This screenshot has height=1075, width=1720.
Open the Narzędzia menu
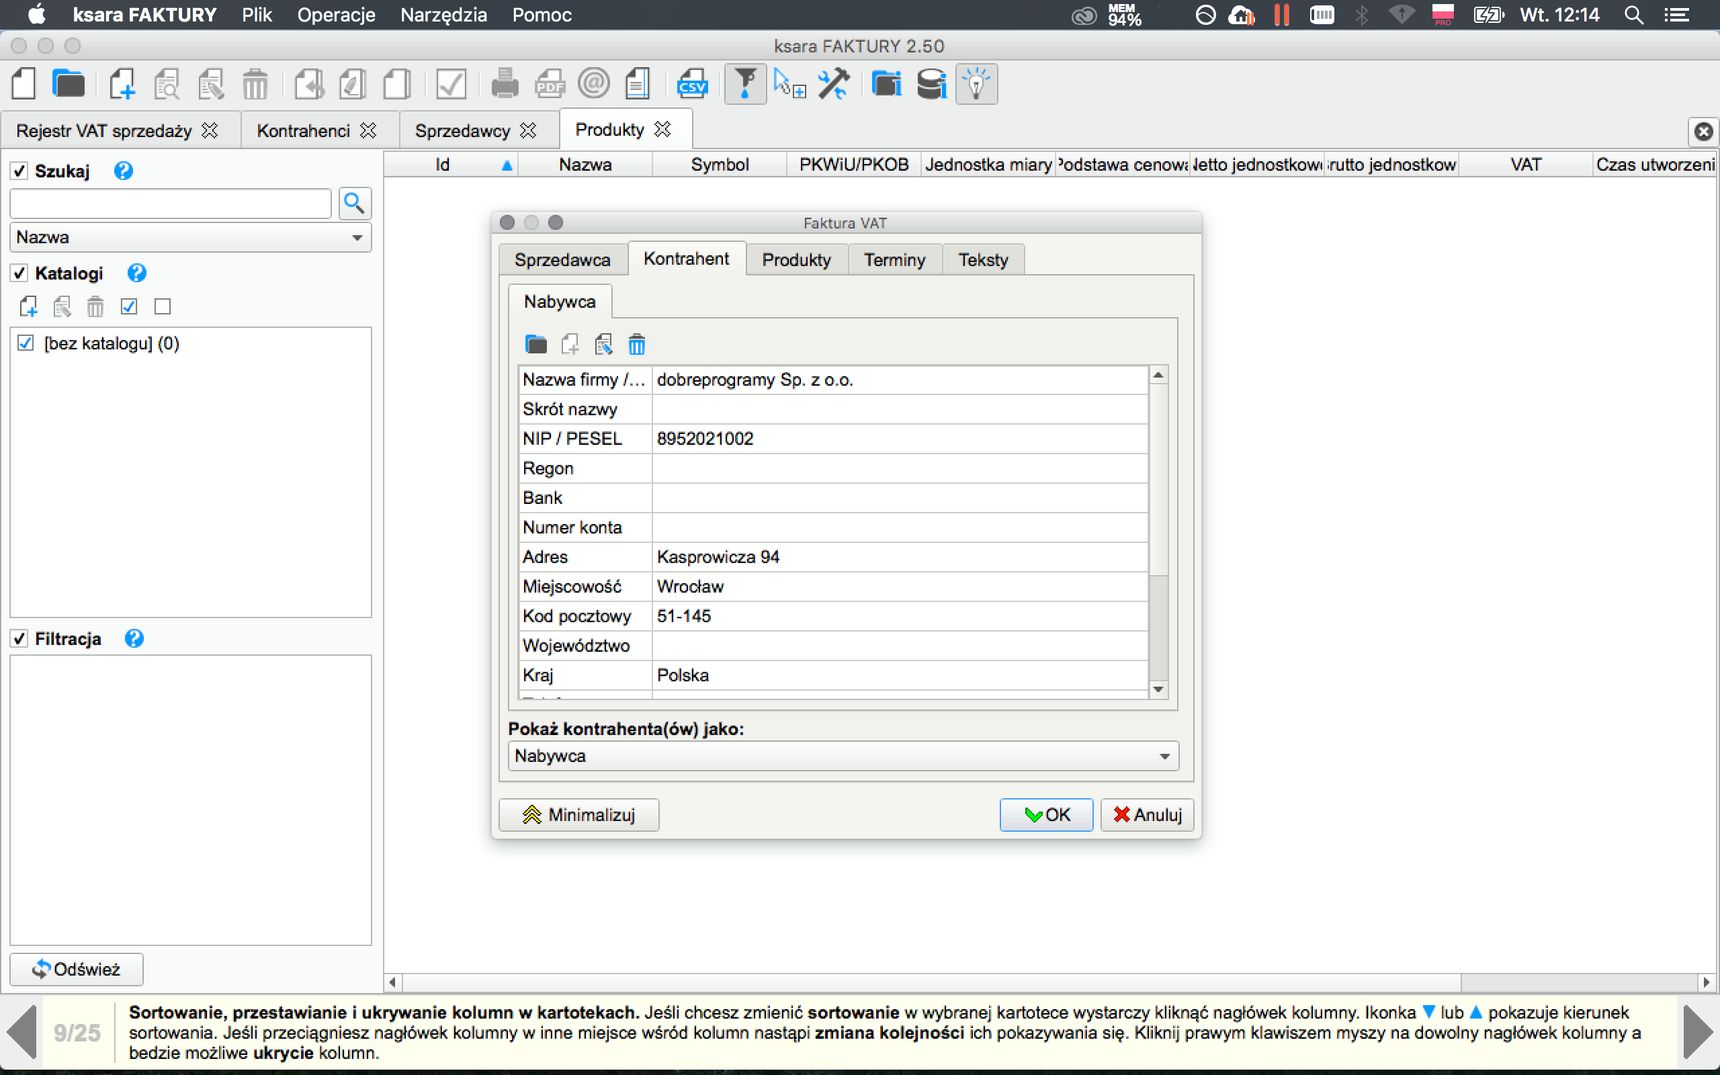tap(444, 15)
